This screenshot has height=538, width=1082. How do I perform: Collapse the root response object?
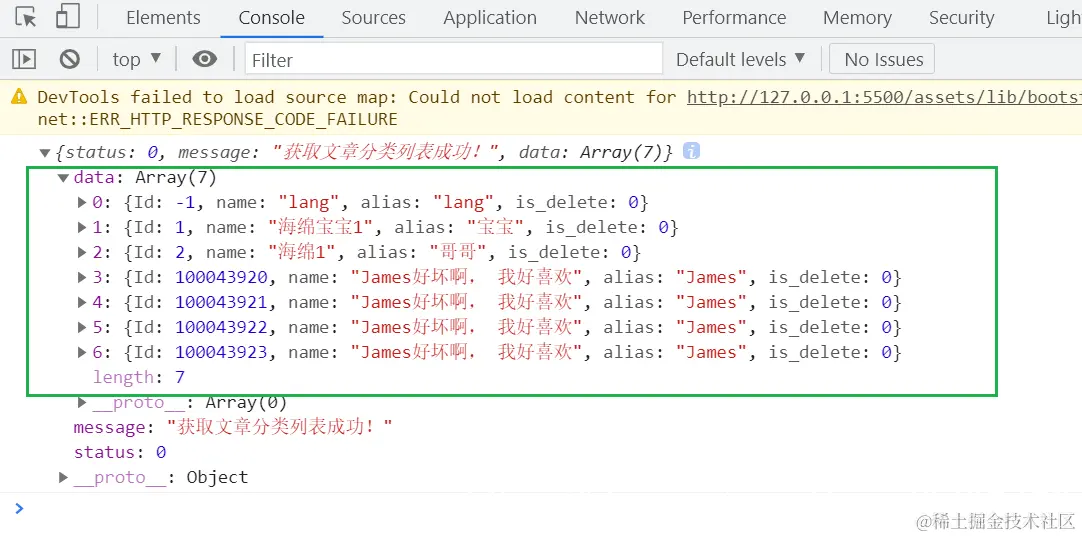tap(45, 153)
